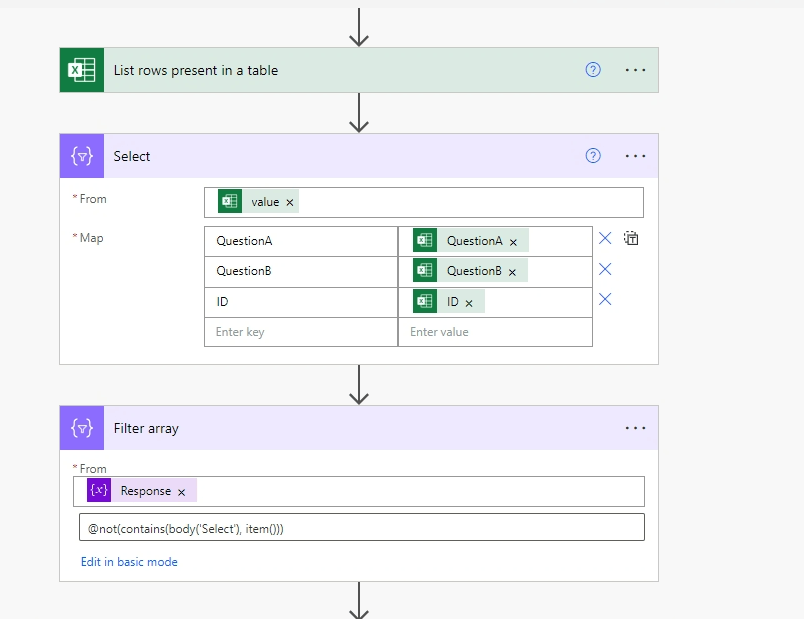Click the QuestionA value token
The image size is (804, 619).
[x=471, y=241]
